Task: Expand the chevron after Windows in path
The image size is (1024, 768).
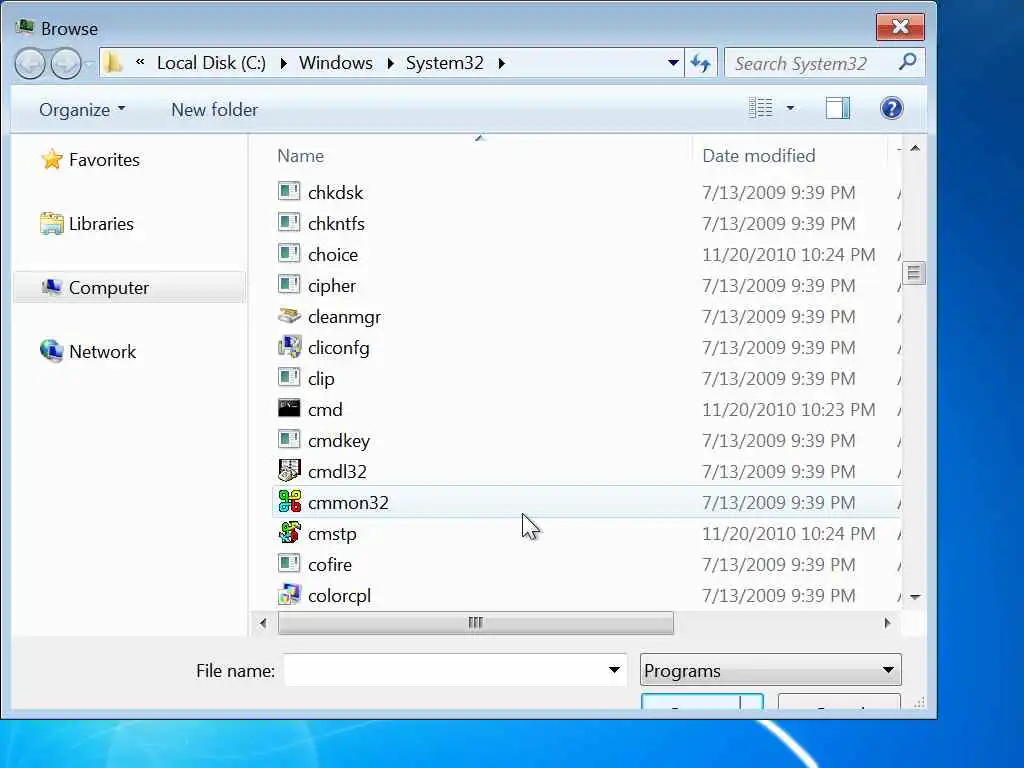Action: (x=390, y=63)
